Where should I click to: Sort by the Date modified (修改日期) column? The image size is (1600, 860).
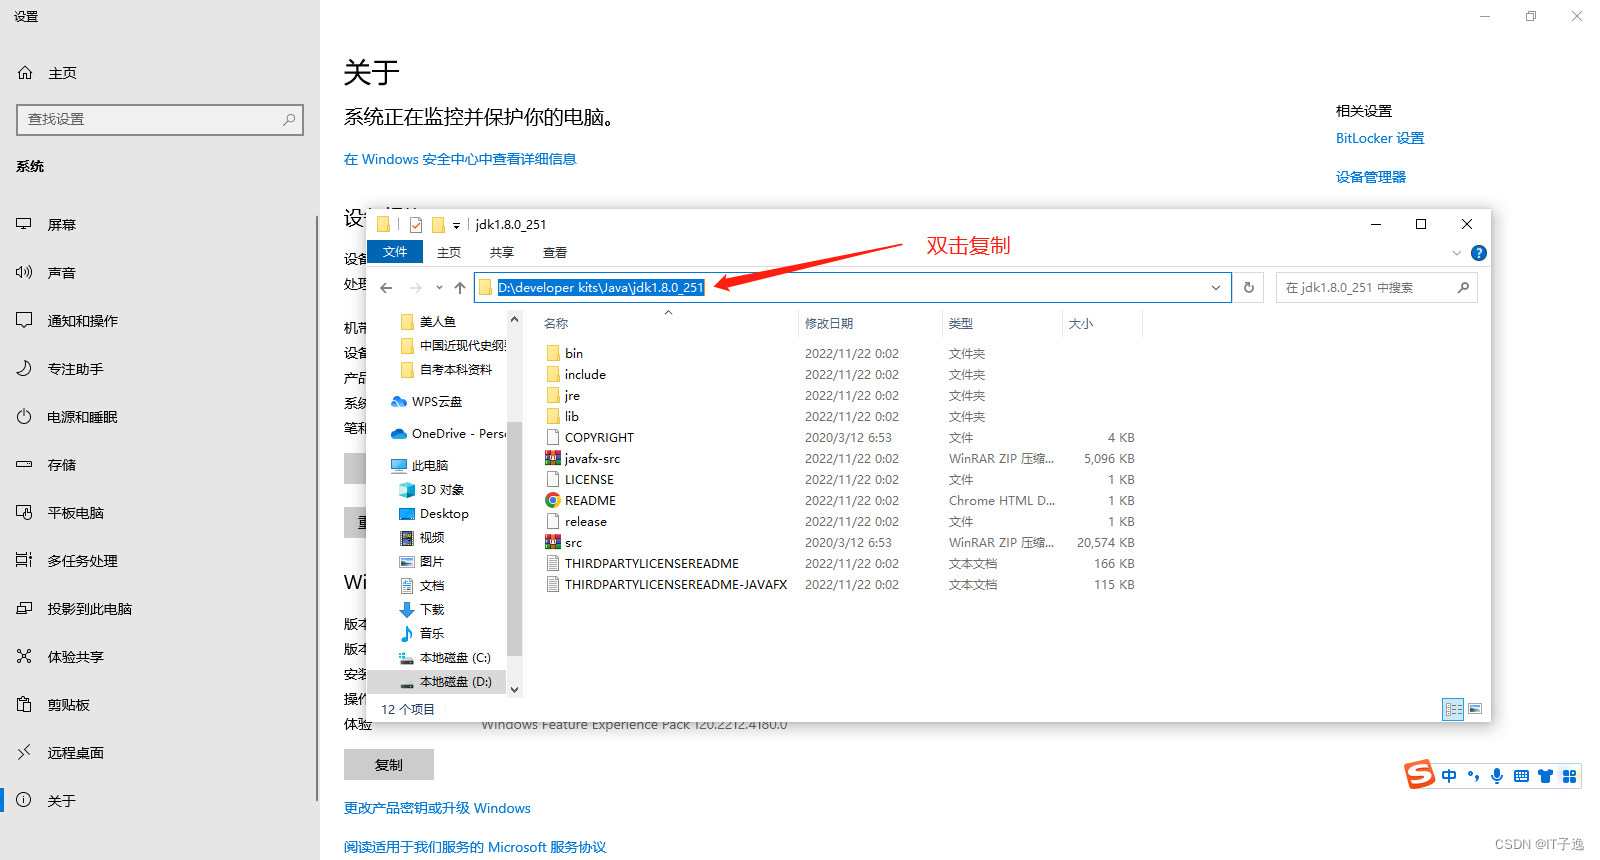[829, 323]
